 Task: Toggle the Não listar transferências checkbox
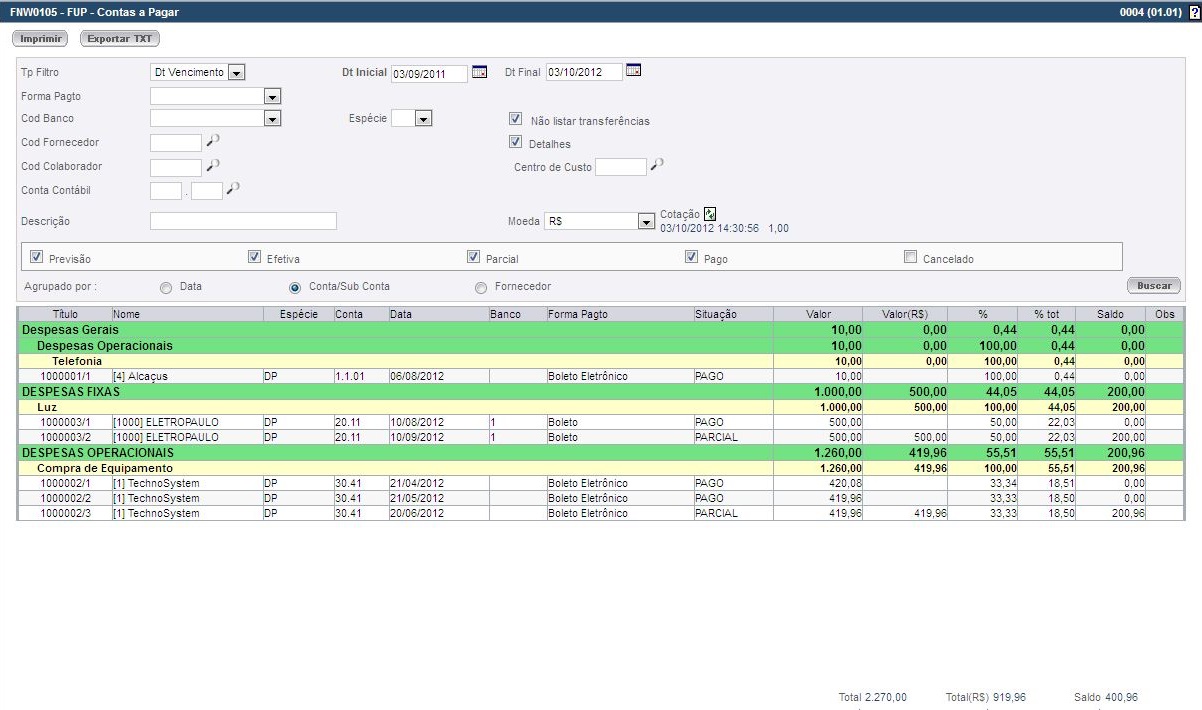coord(516,119)
